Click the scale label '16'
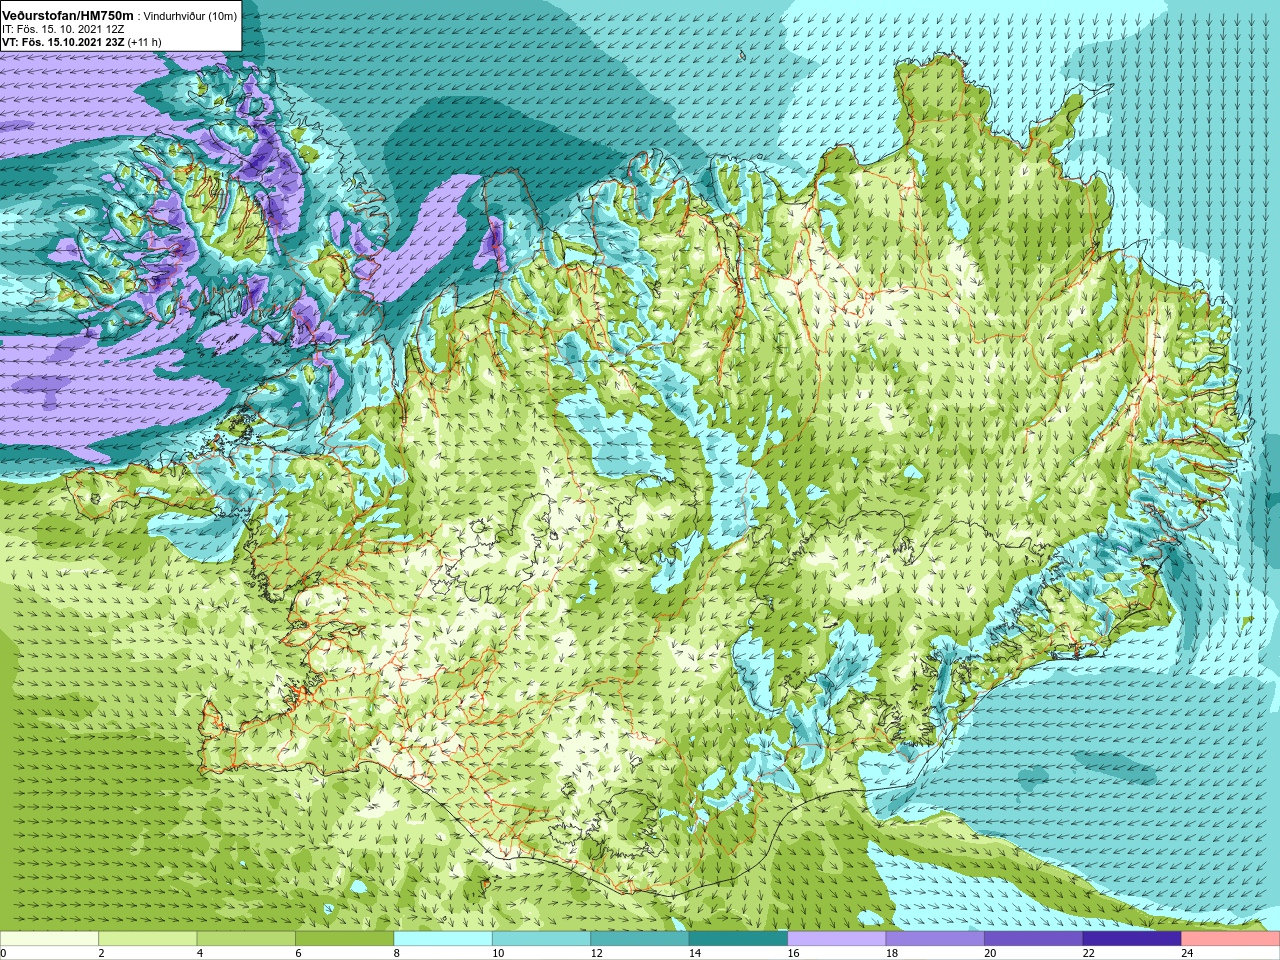Viewport: 1280px width, 960px height. pos(793,953)
